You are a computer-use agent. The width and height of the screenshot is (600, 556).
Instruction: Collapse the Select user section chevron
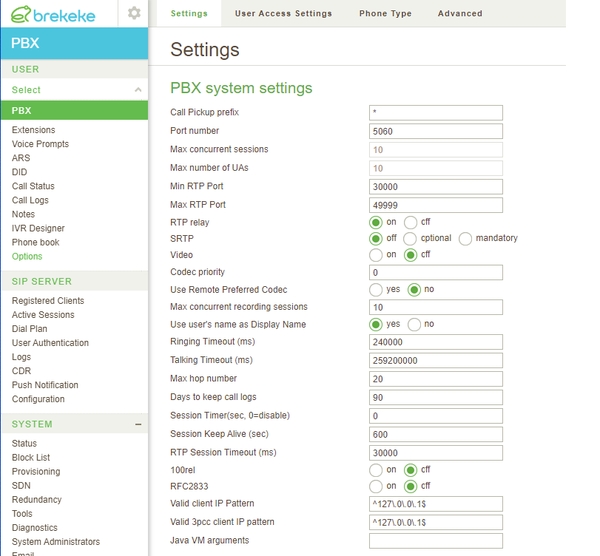tap(138, 90)
